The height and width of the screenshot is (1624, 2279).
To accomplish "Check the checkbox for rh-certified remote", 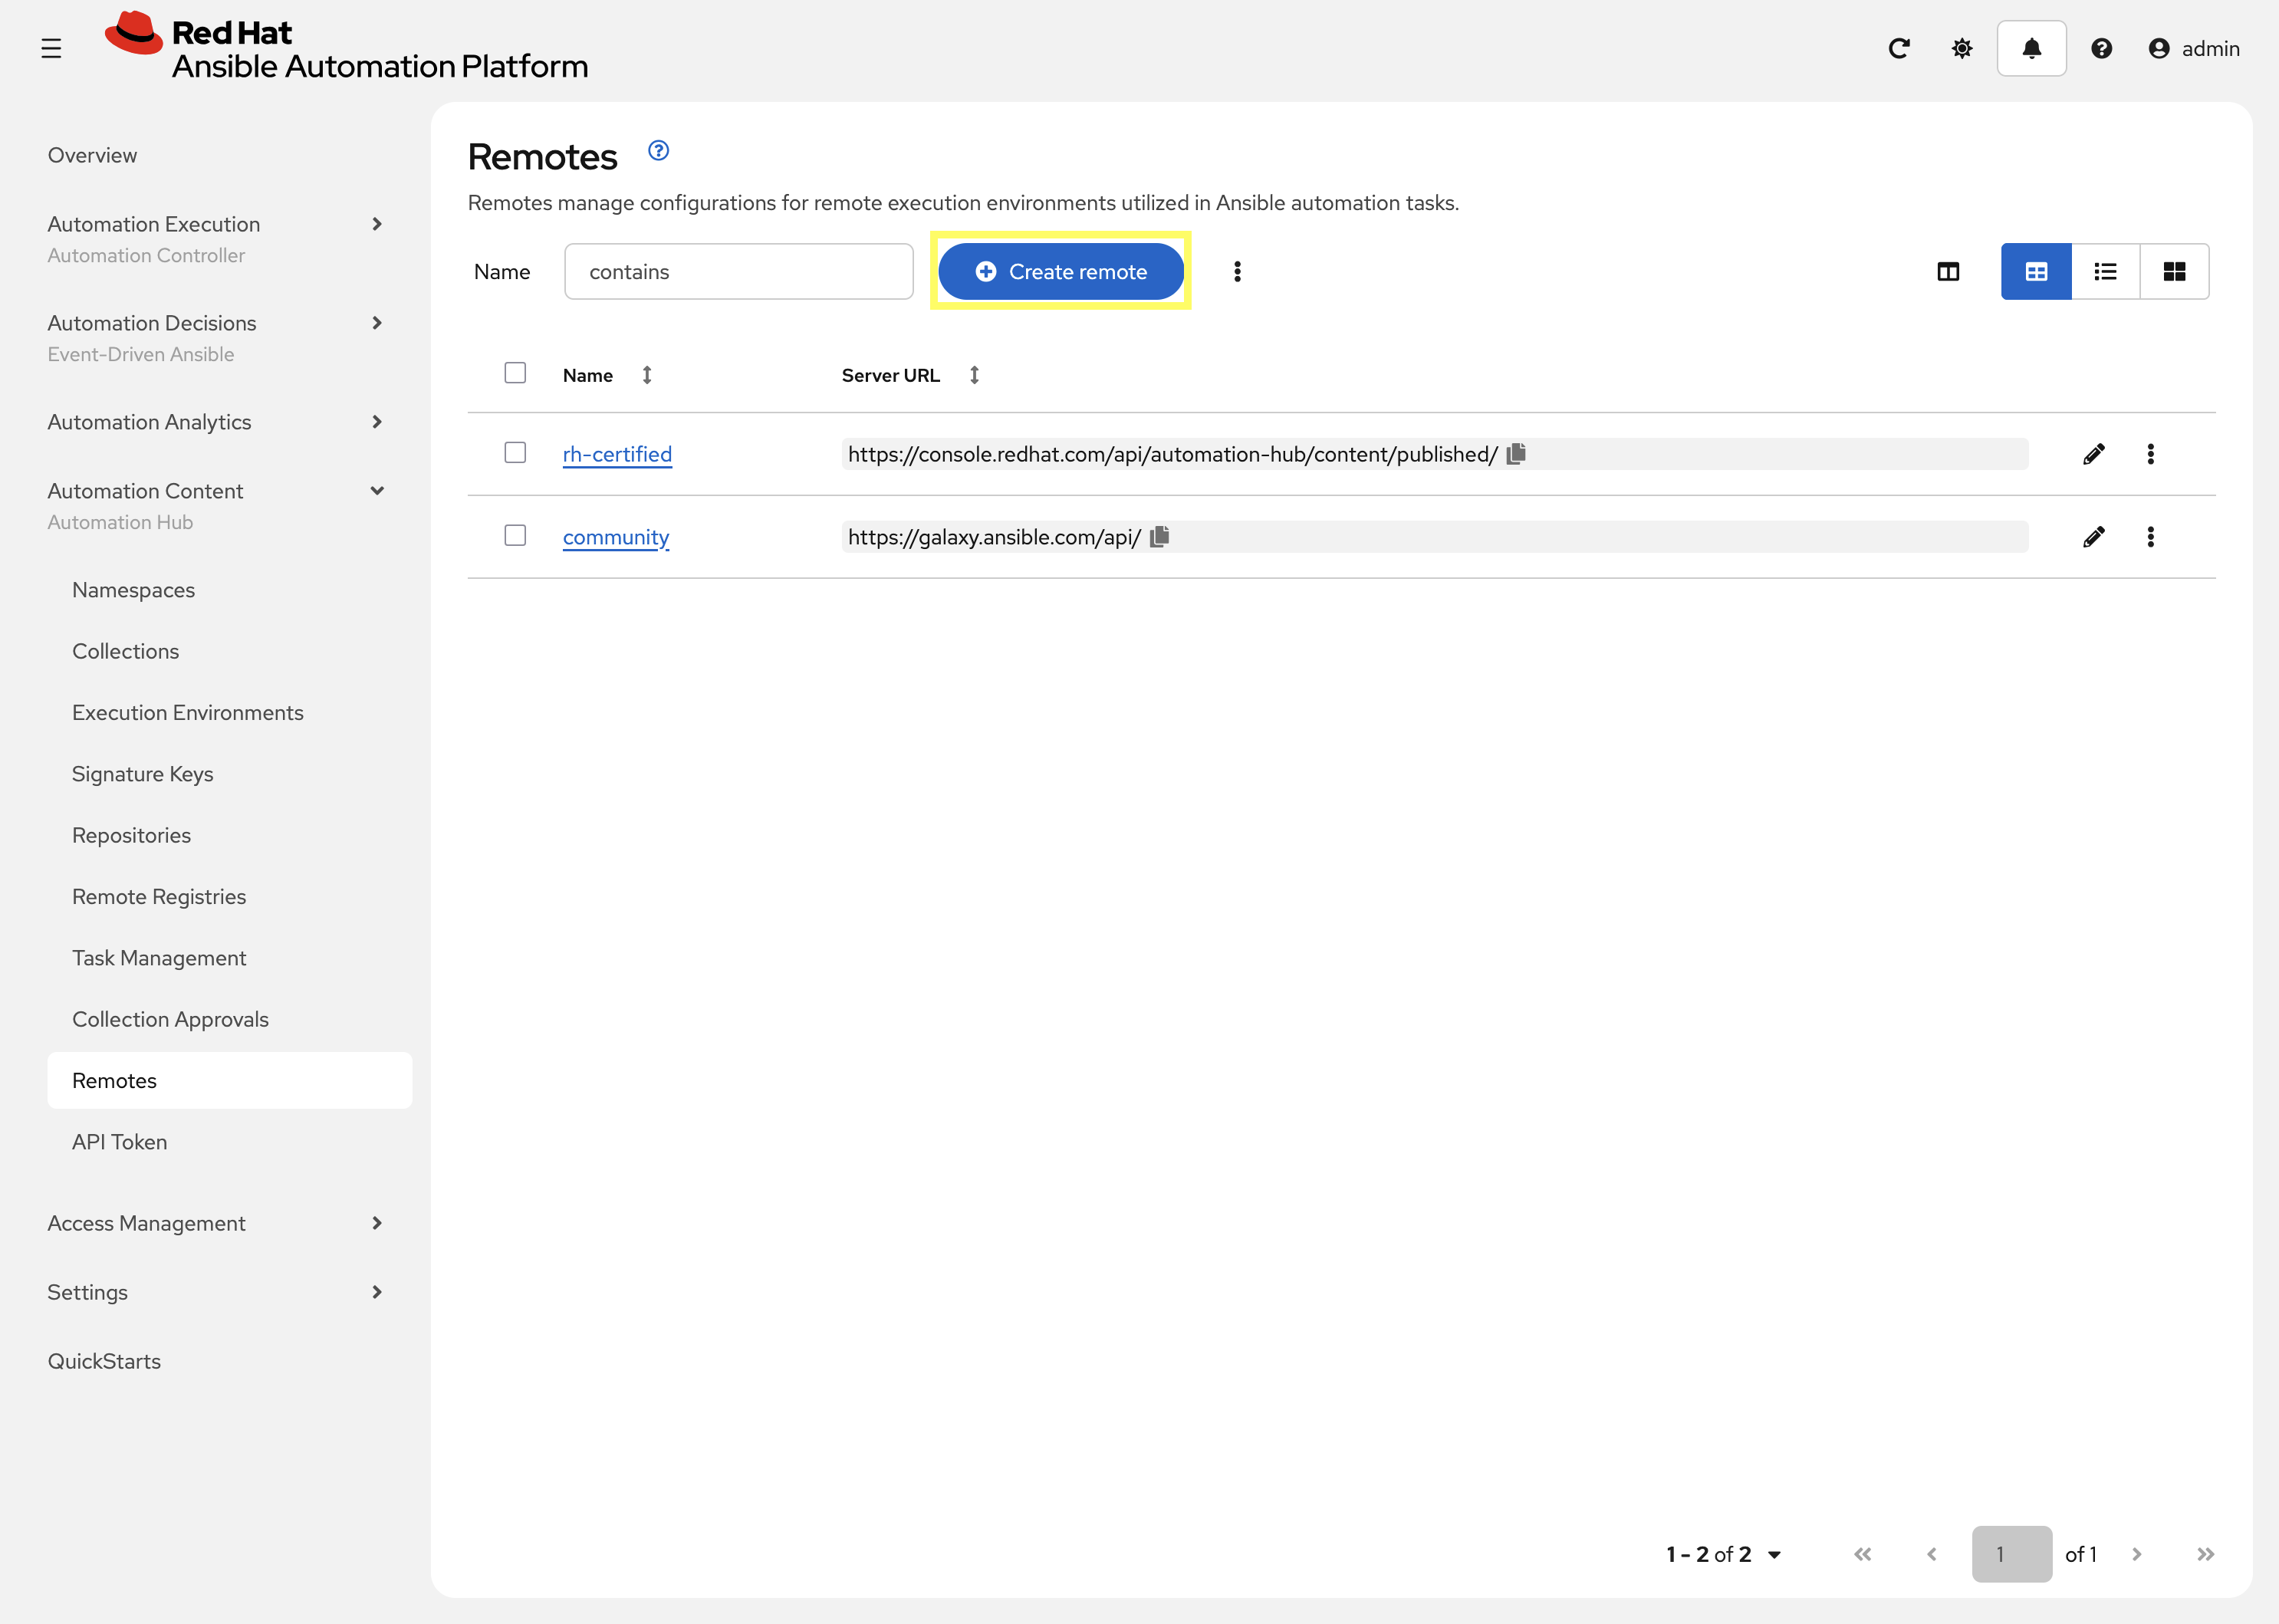I will 515,453.
